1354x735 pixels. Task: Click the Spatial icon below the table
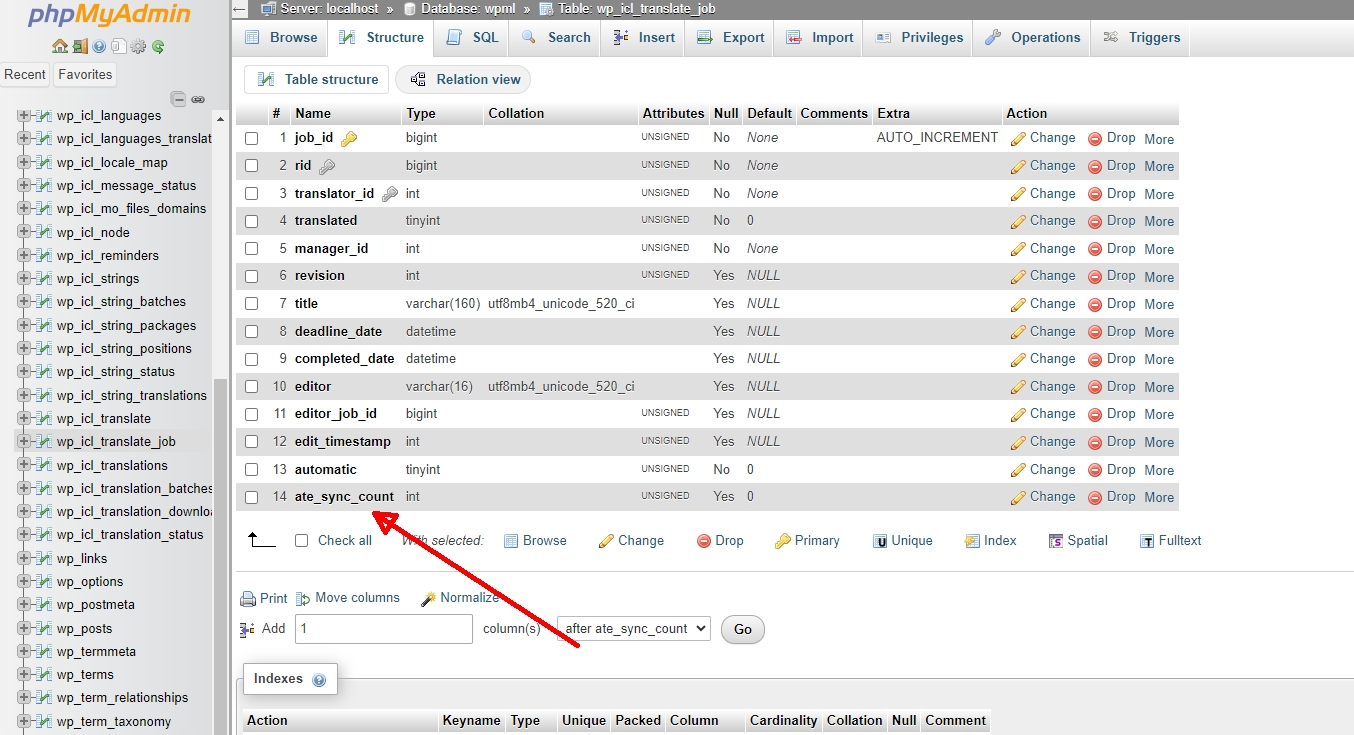coord(1055,541)
